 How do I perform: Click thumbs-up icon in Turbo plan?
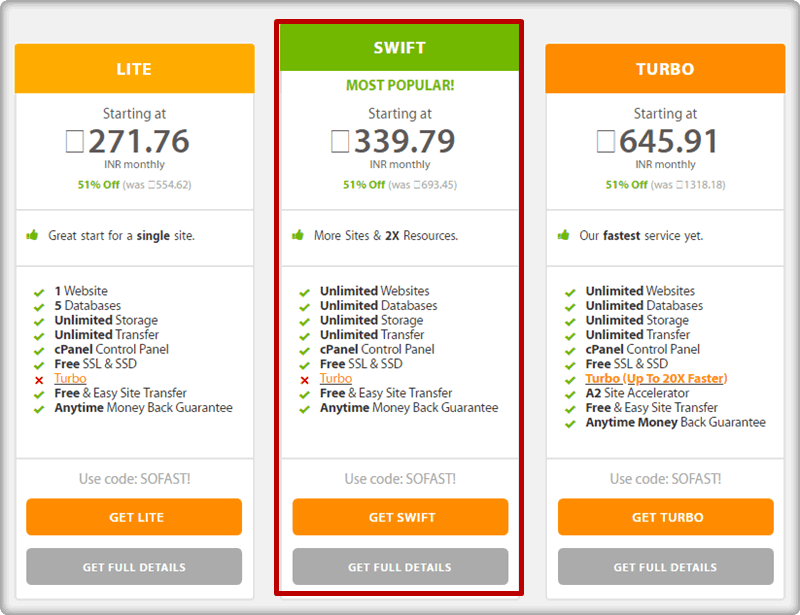pyautogui.click(x=564, y=236)
